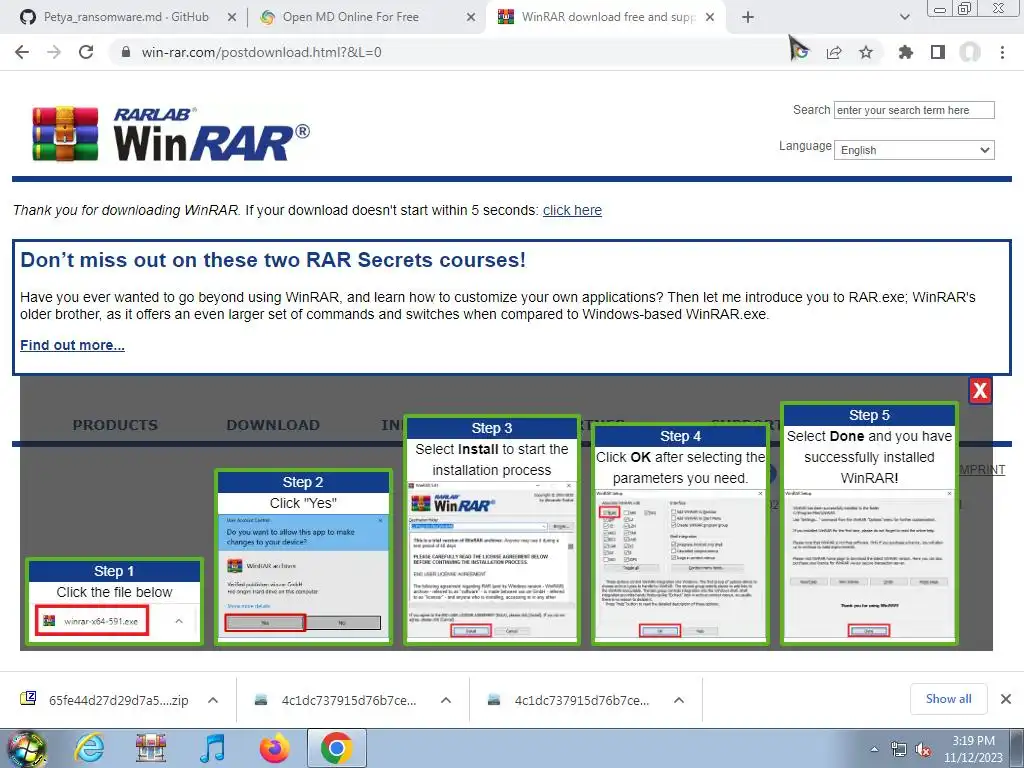Share this page via share icon
Viewport: 1024px width, 768px height.
[x=834, y=52]
